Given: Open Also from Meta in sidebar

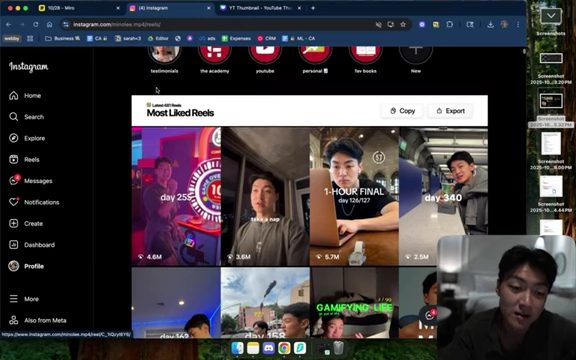Looking at the screenshot, I should click(37, 320).
